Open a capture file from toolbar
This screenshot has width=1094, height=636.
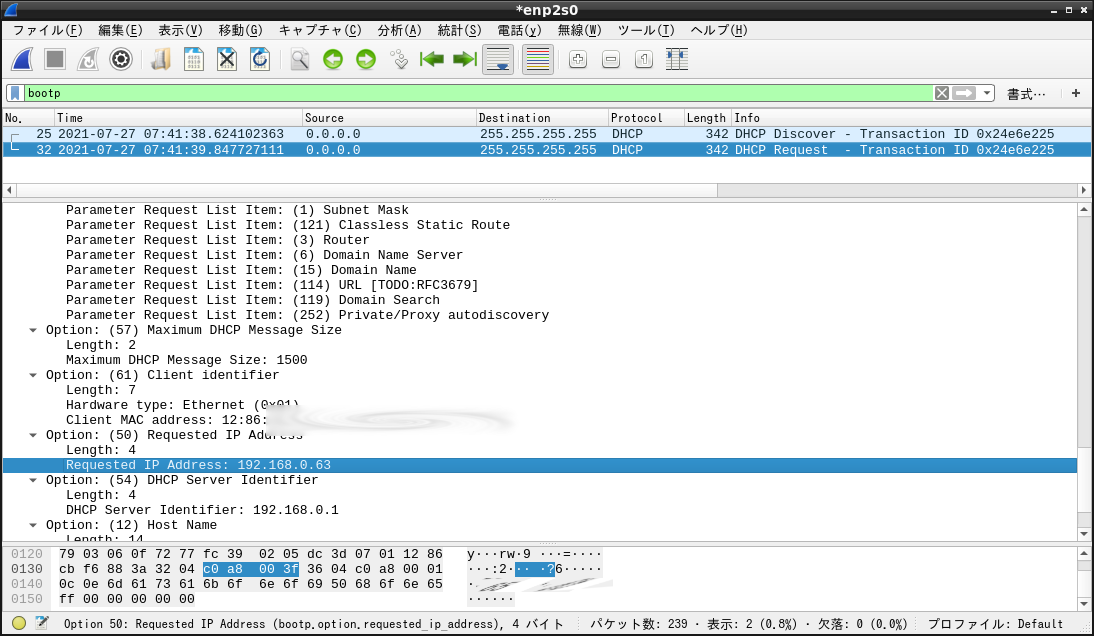click(161, 59)
